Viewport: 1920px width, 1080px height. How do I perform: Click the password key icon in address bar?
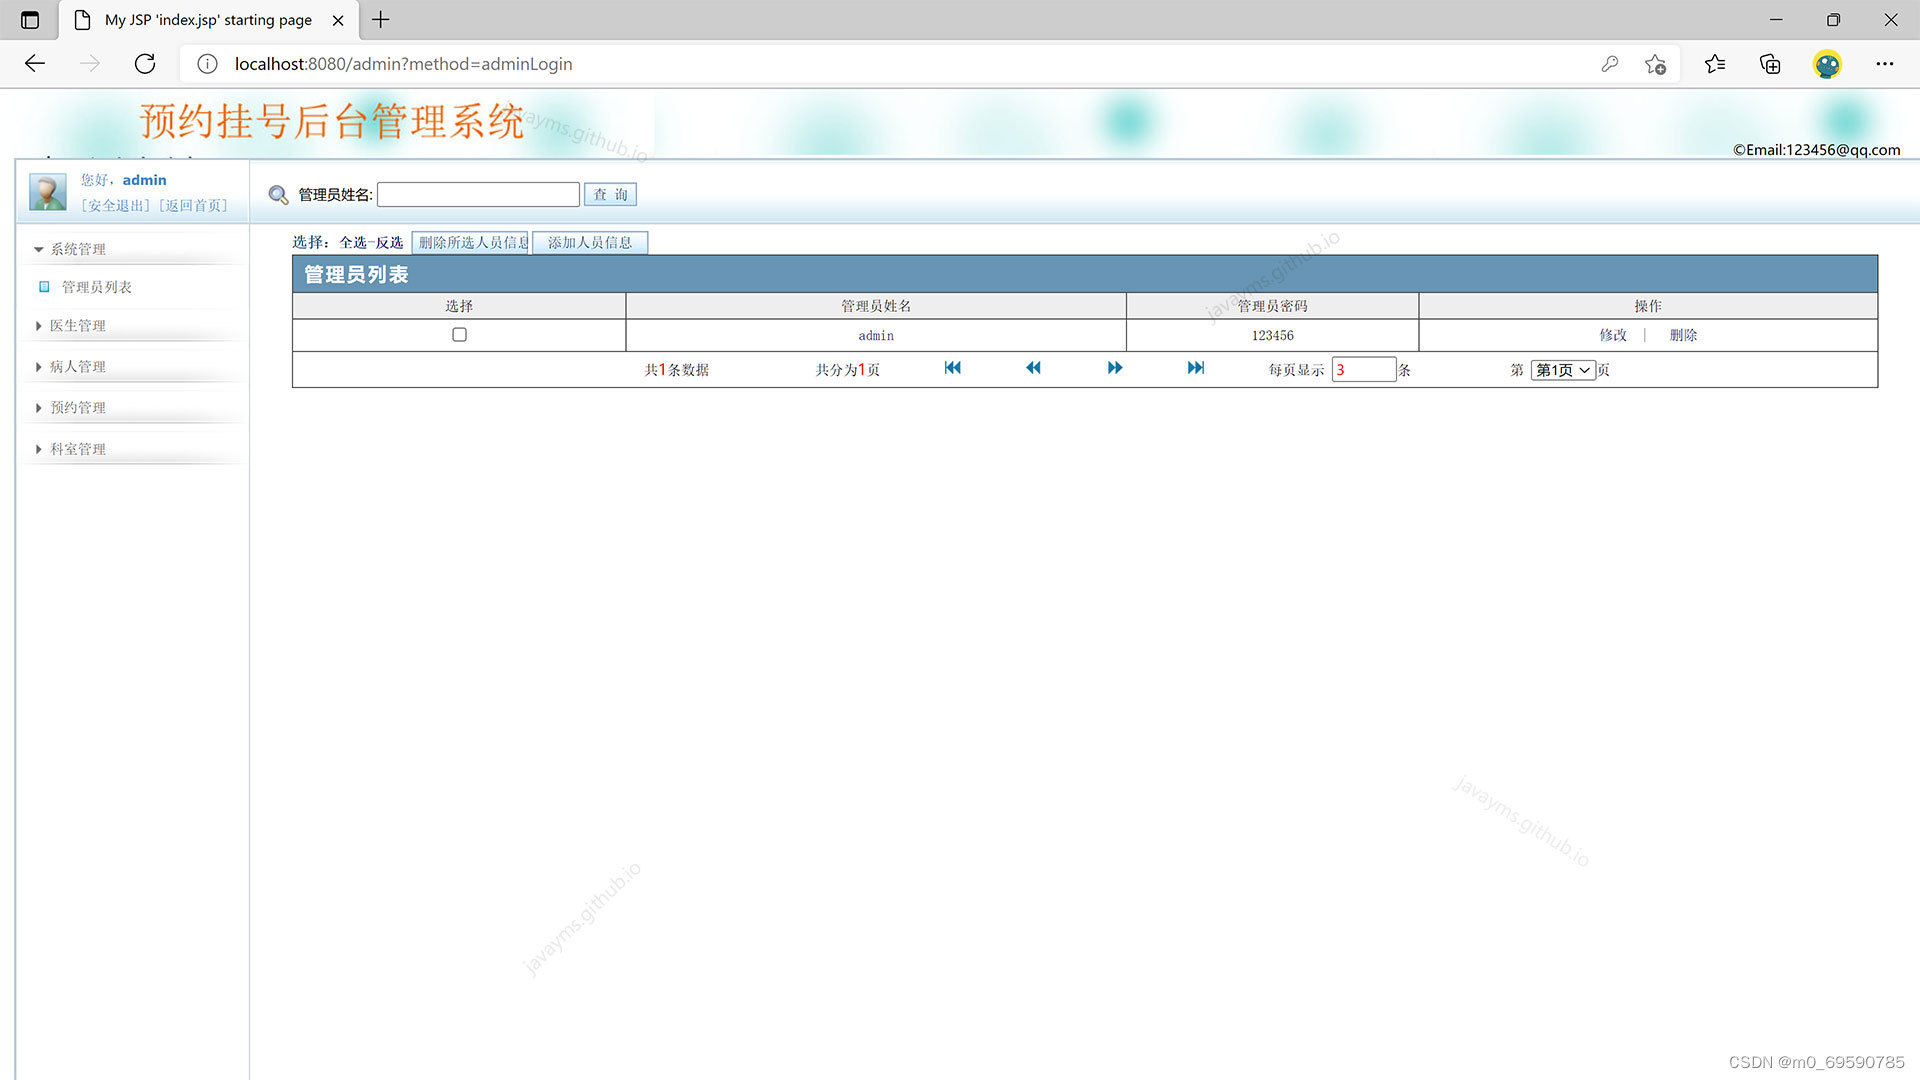(1609, 64)
